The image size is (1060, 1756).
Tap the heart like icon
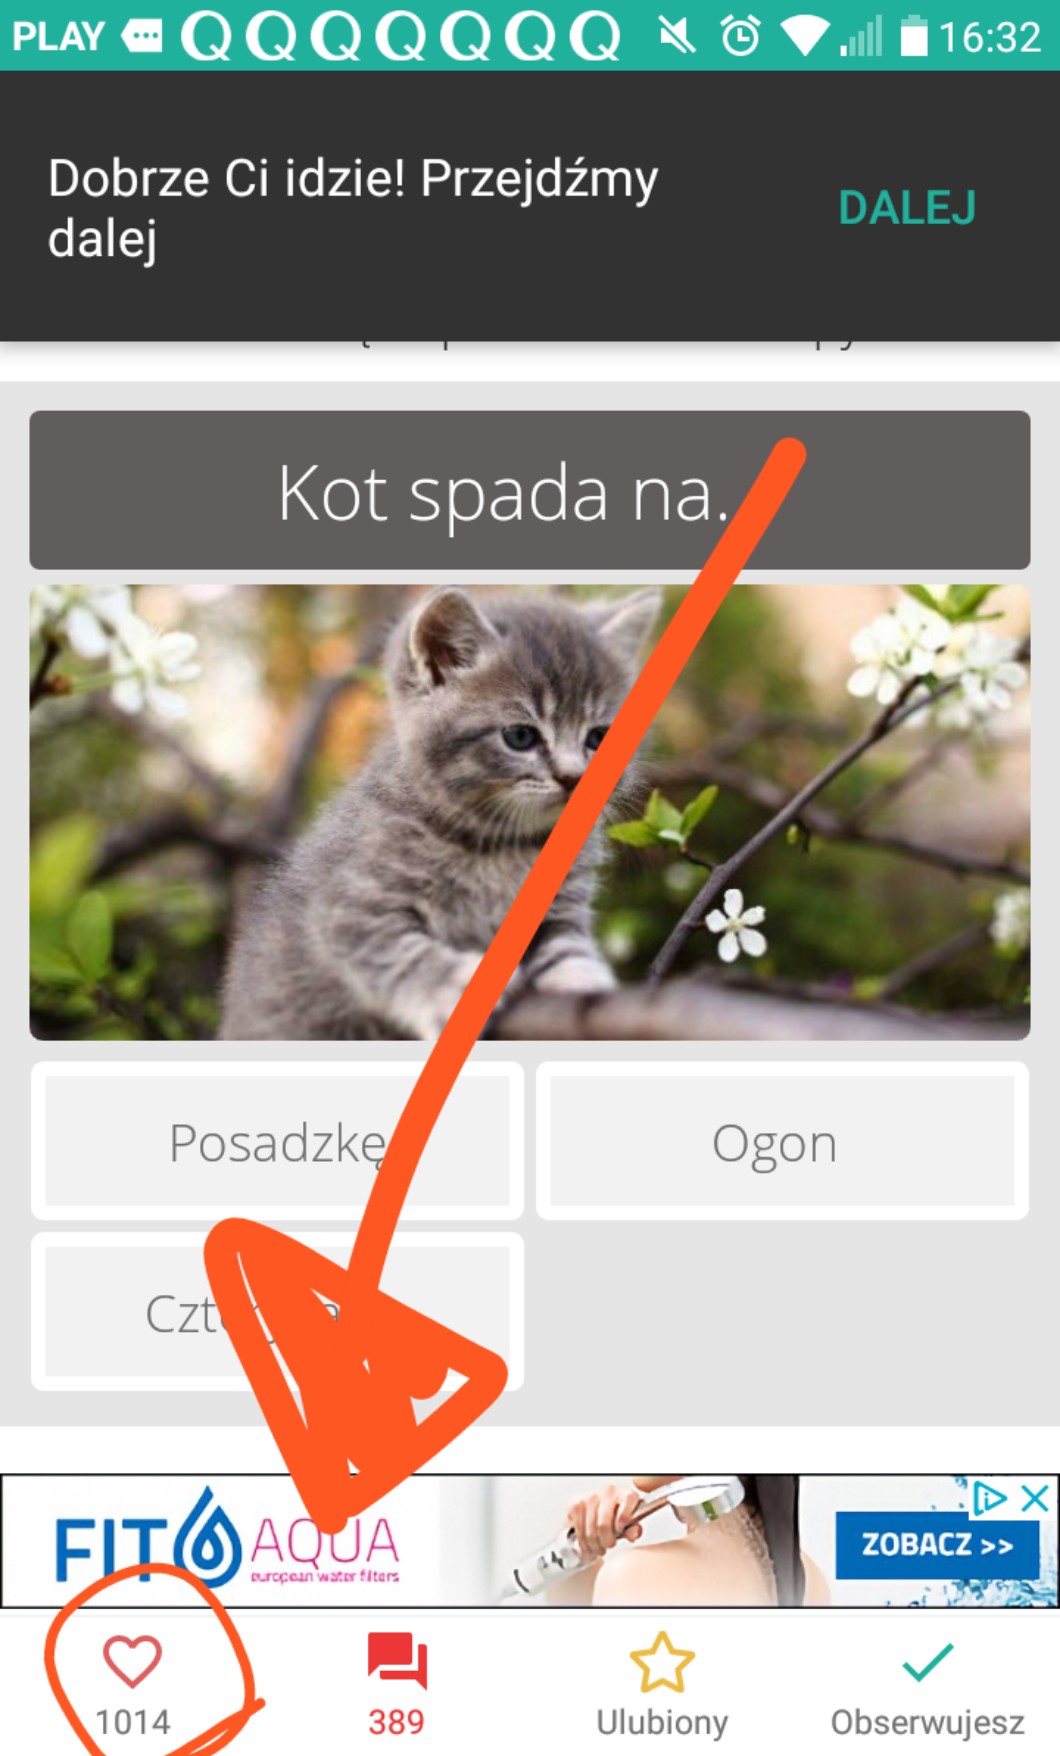(132, 1662)
